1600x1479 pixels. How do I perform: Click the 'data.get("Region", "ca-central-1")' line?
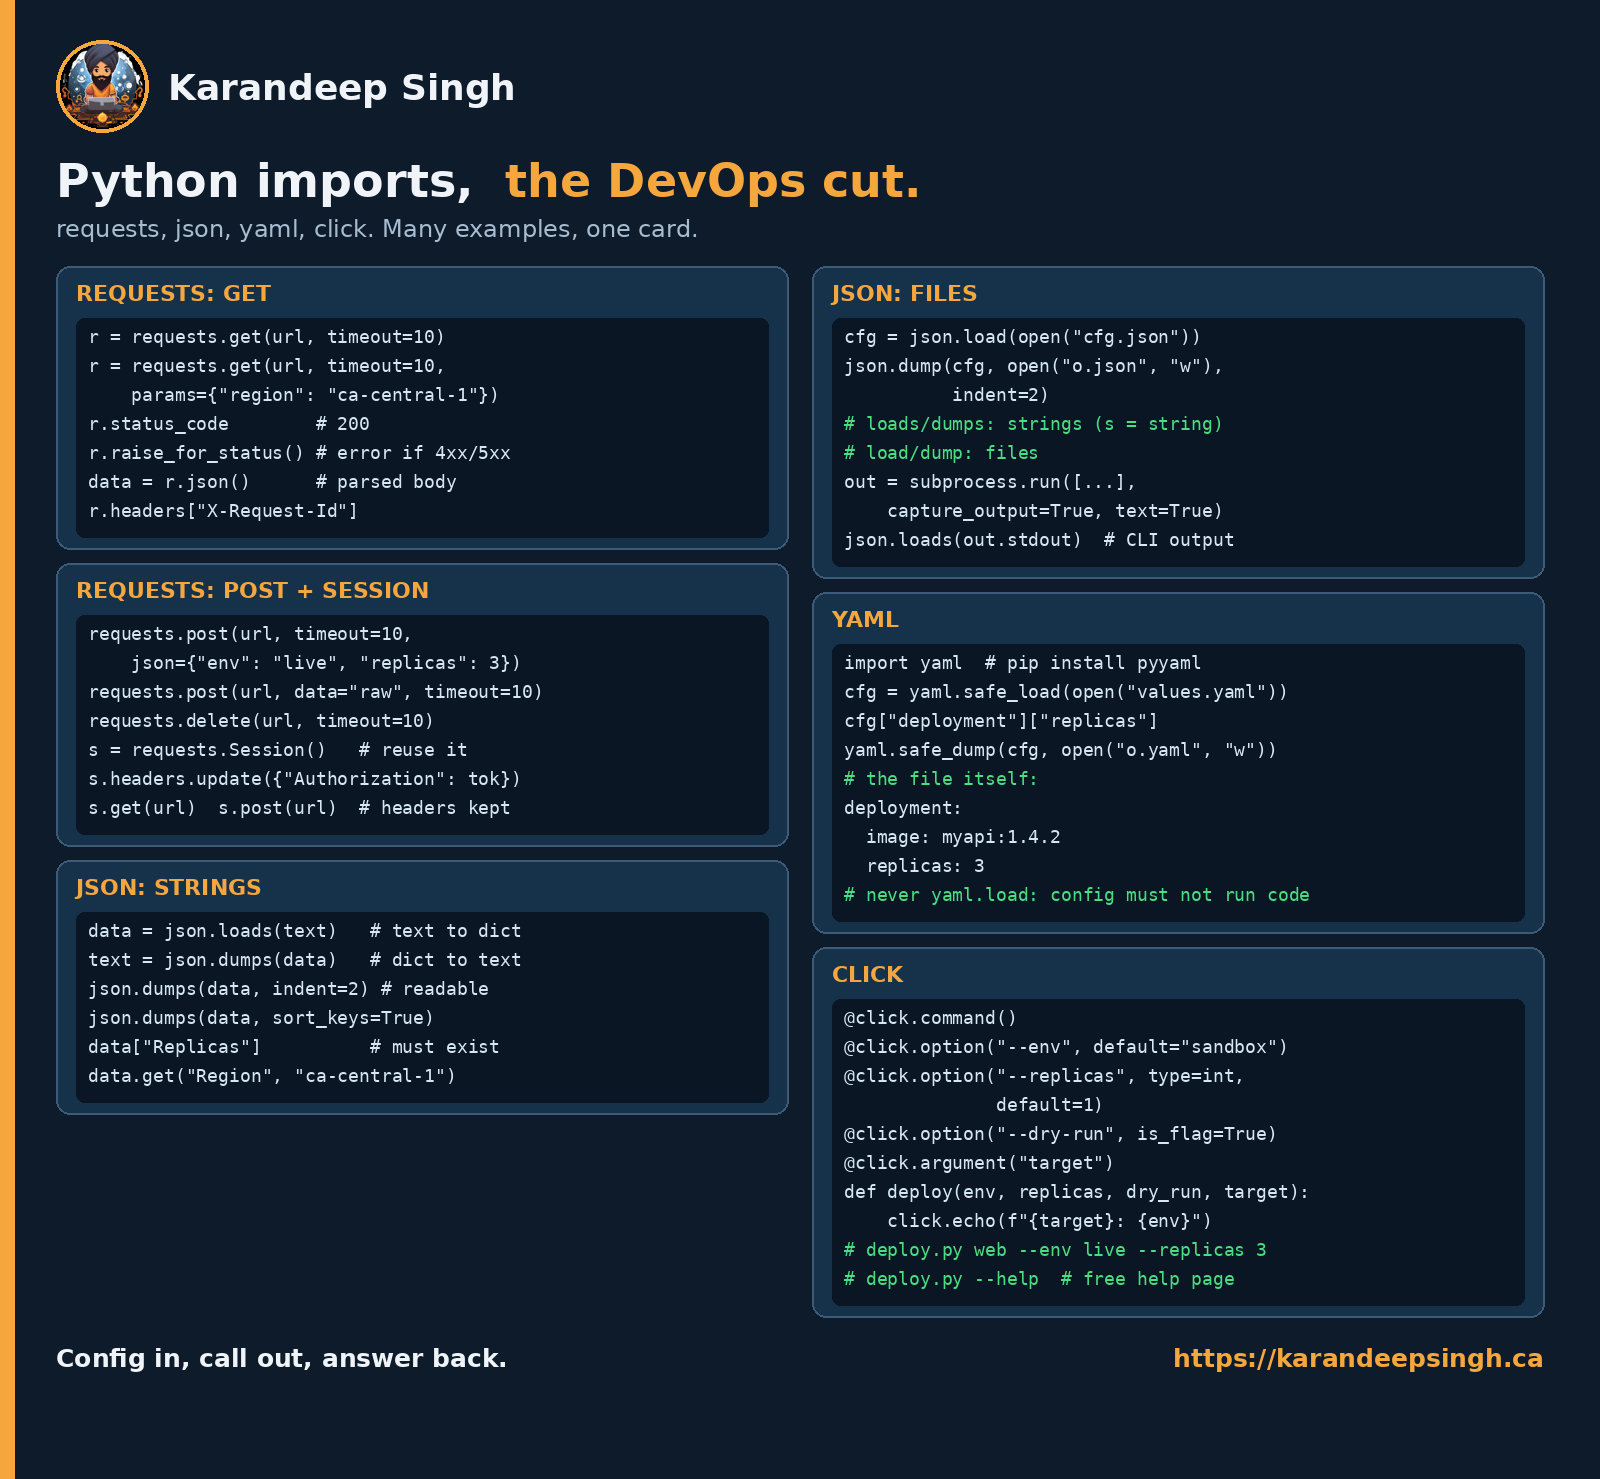pos(272,1076)
